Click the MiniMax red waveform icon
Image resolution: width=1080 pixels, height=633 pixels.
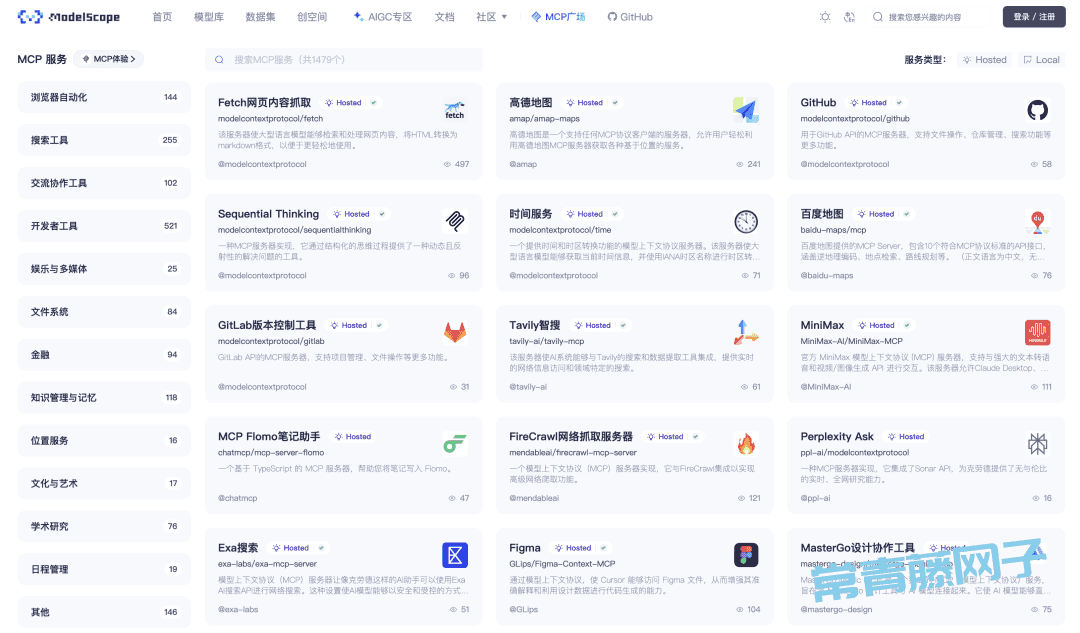[1037, 333]
